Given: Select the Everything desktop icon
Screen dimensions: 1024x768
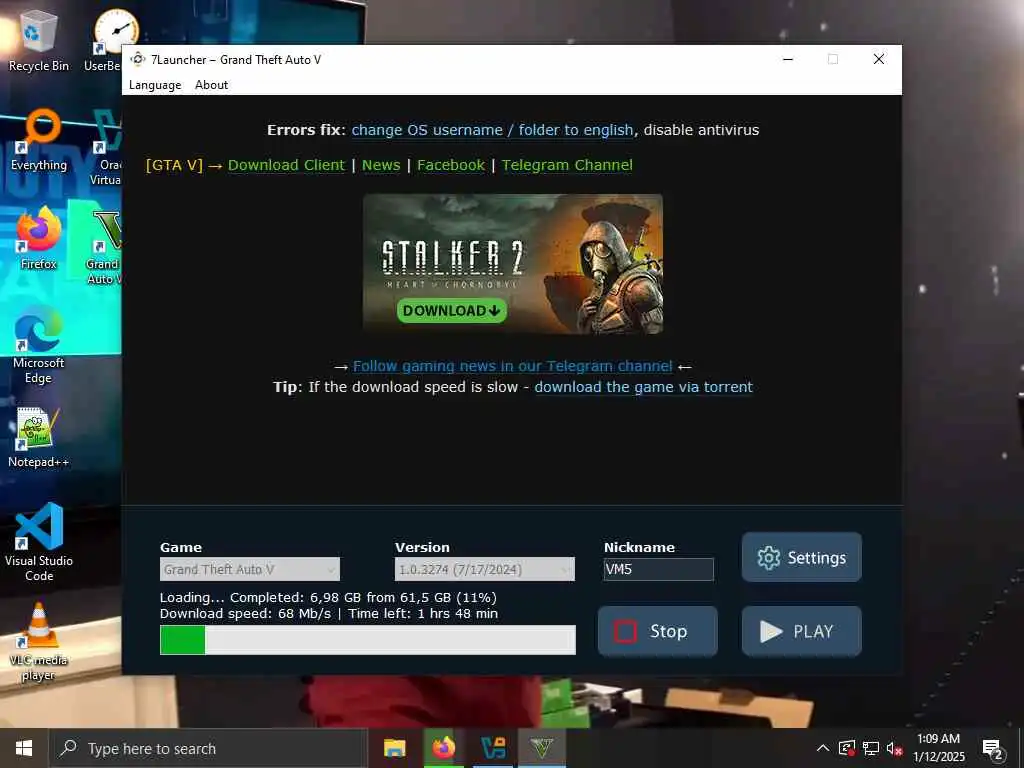Looking at the screenshot, I should [x=39, y=140].
